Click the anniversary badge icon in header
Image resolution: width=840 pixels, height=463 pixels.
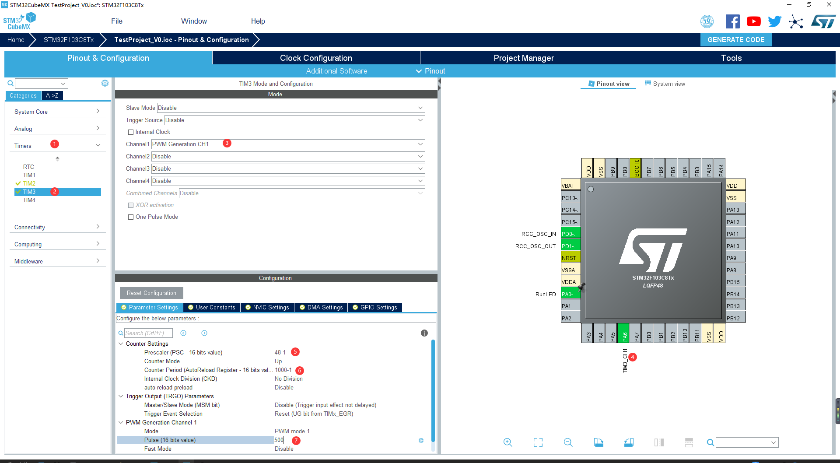[x=707, y=21]
